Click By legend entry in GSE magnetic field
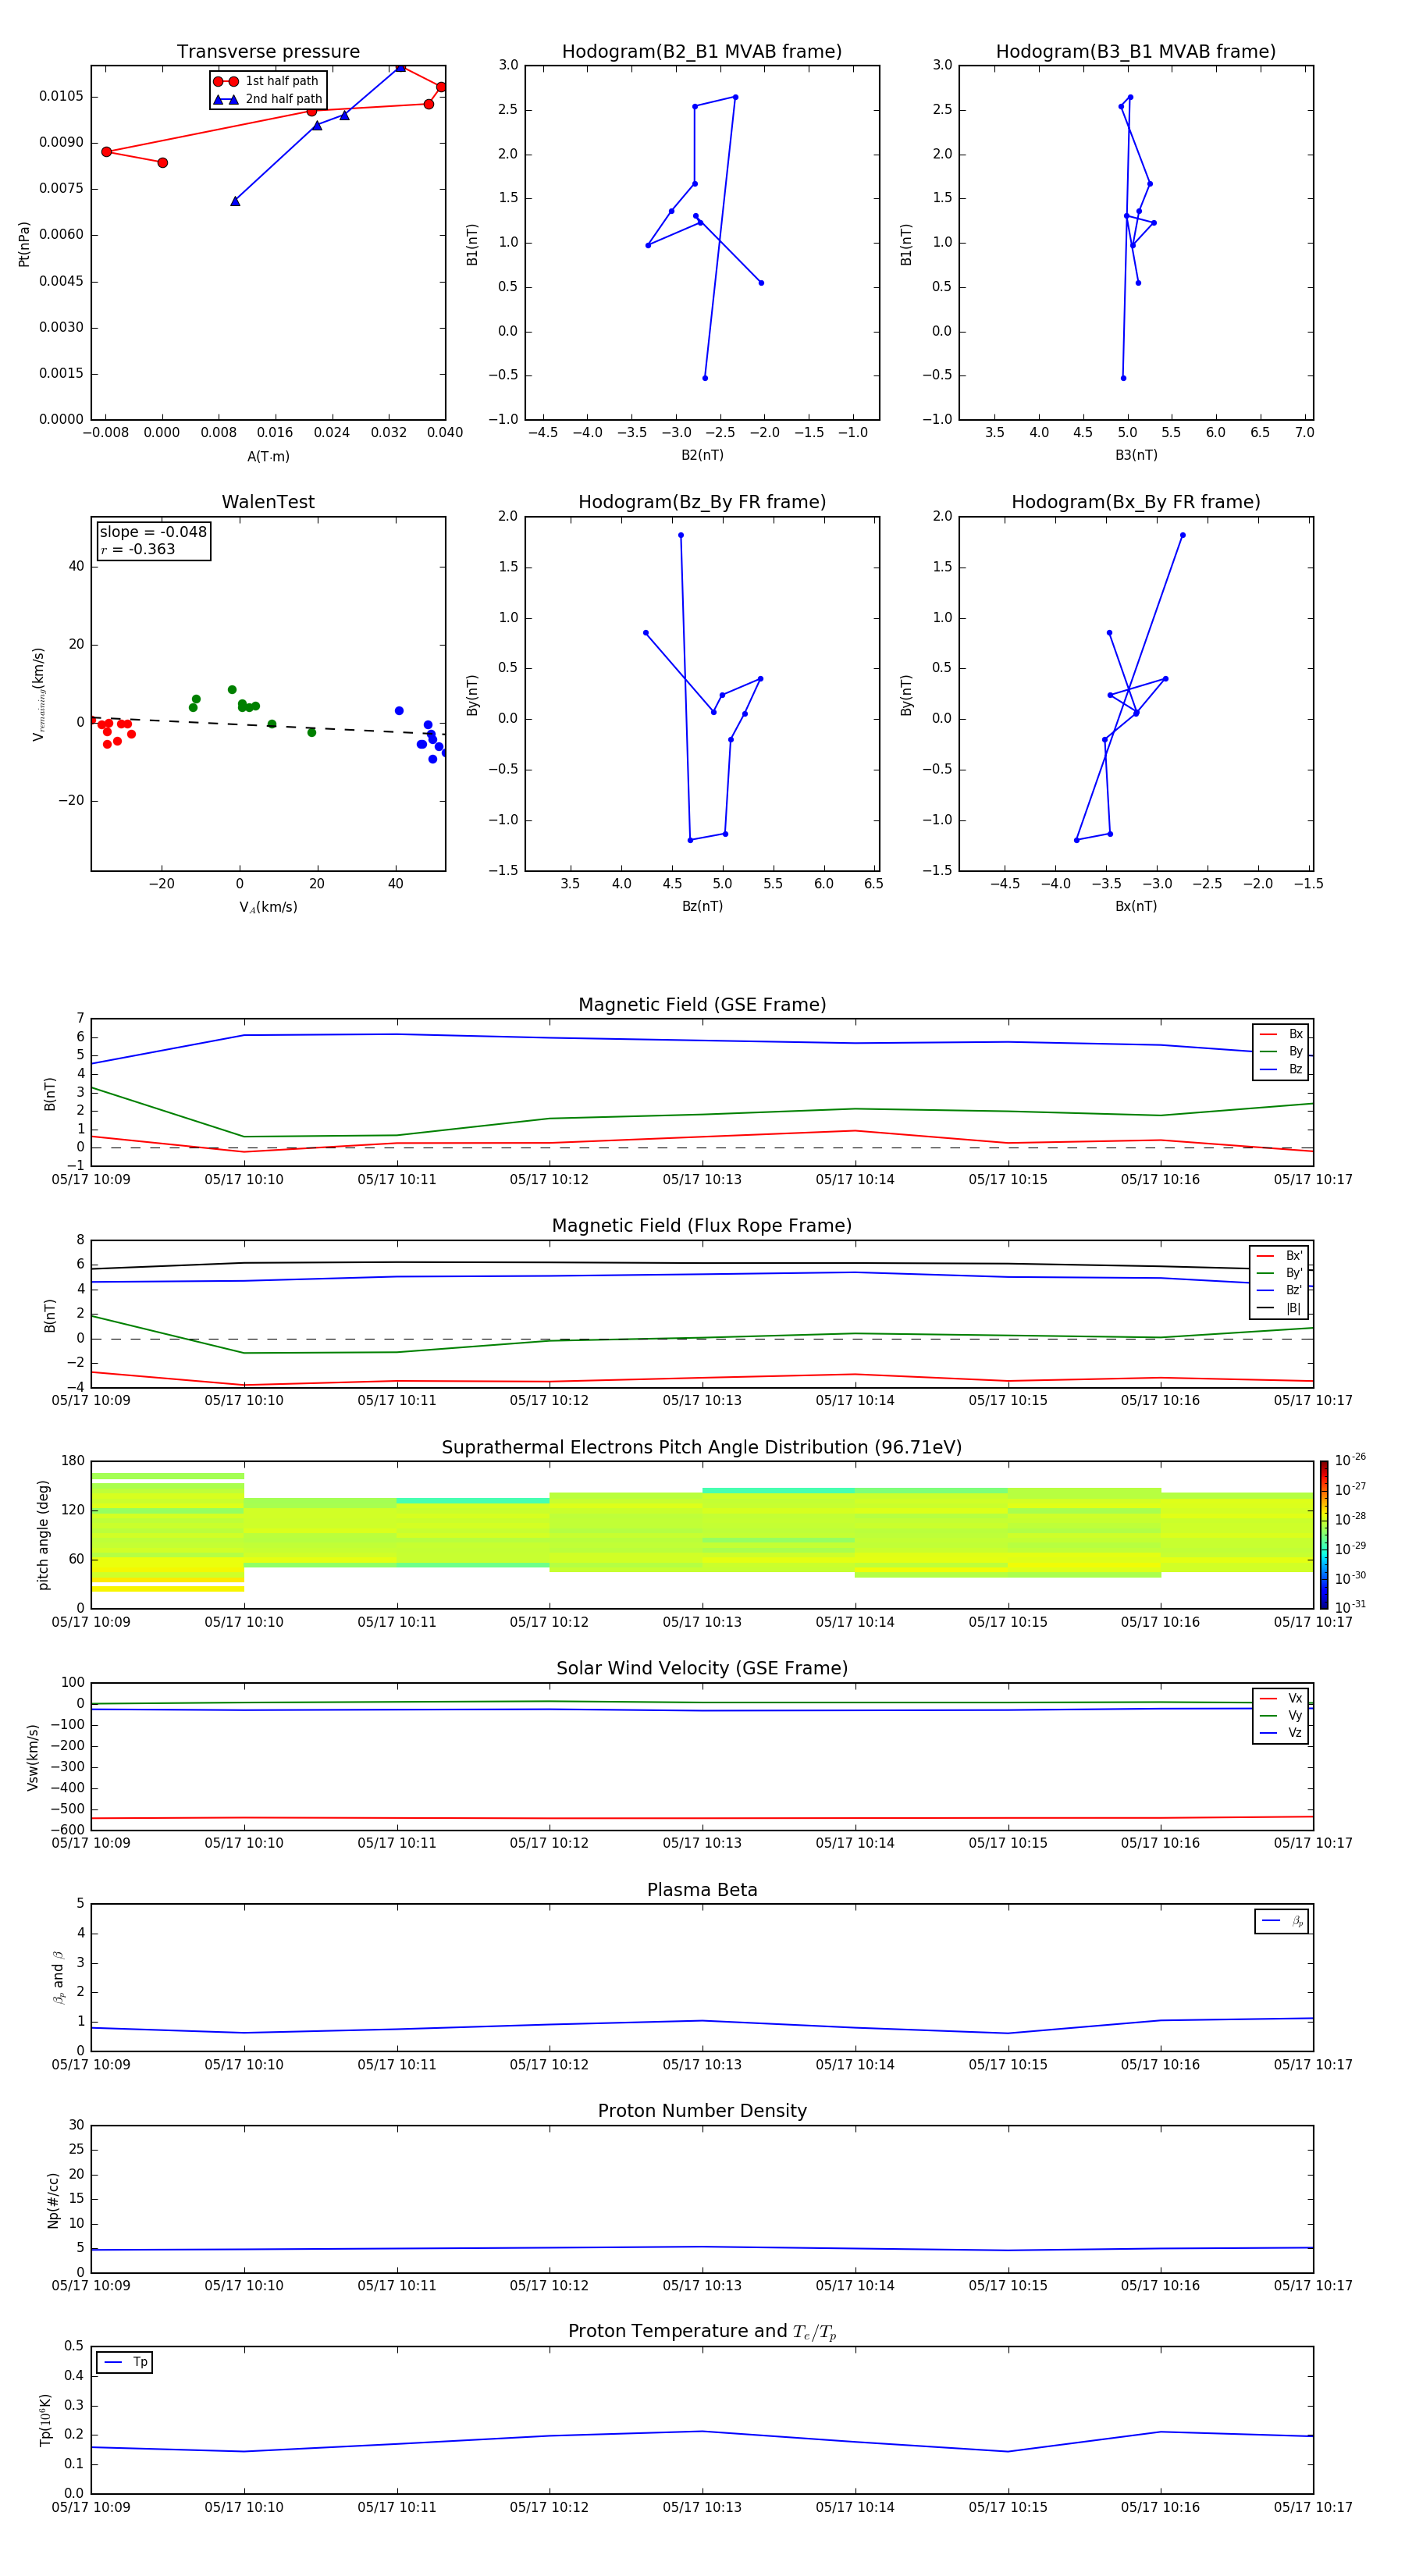The width and height of the screenshot is (1405, 2576). (x=1281, y=1051)
